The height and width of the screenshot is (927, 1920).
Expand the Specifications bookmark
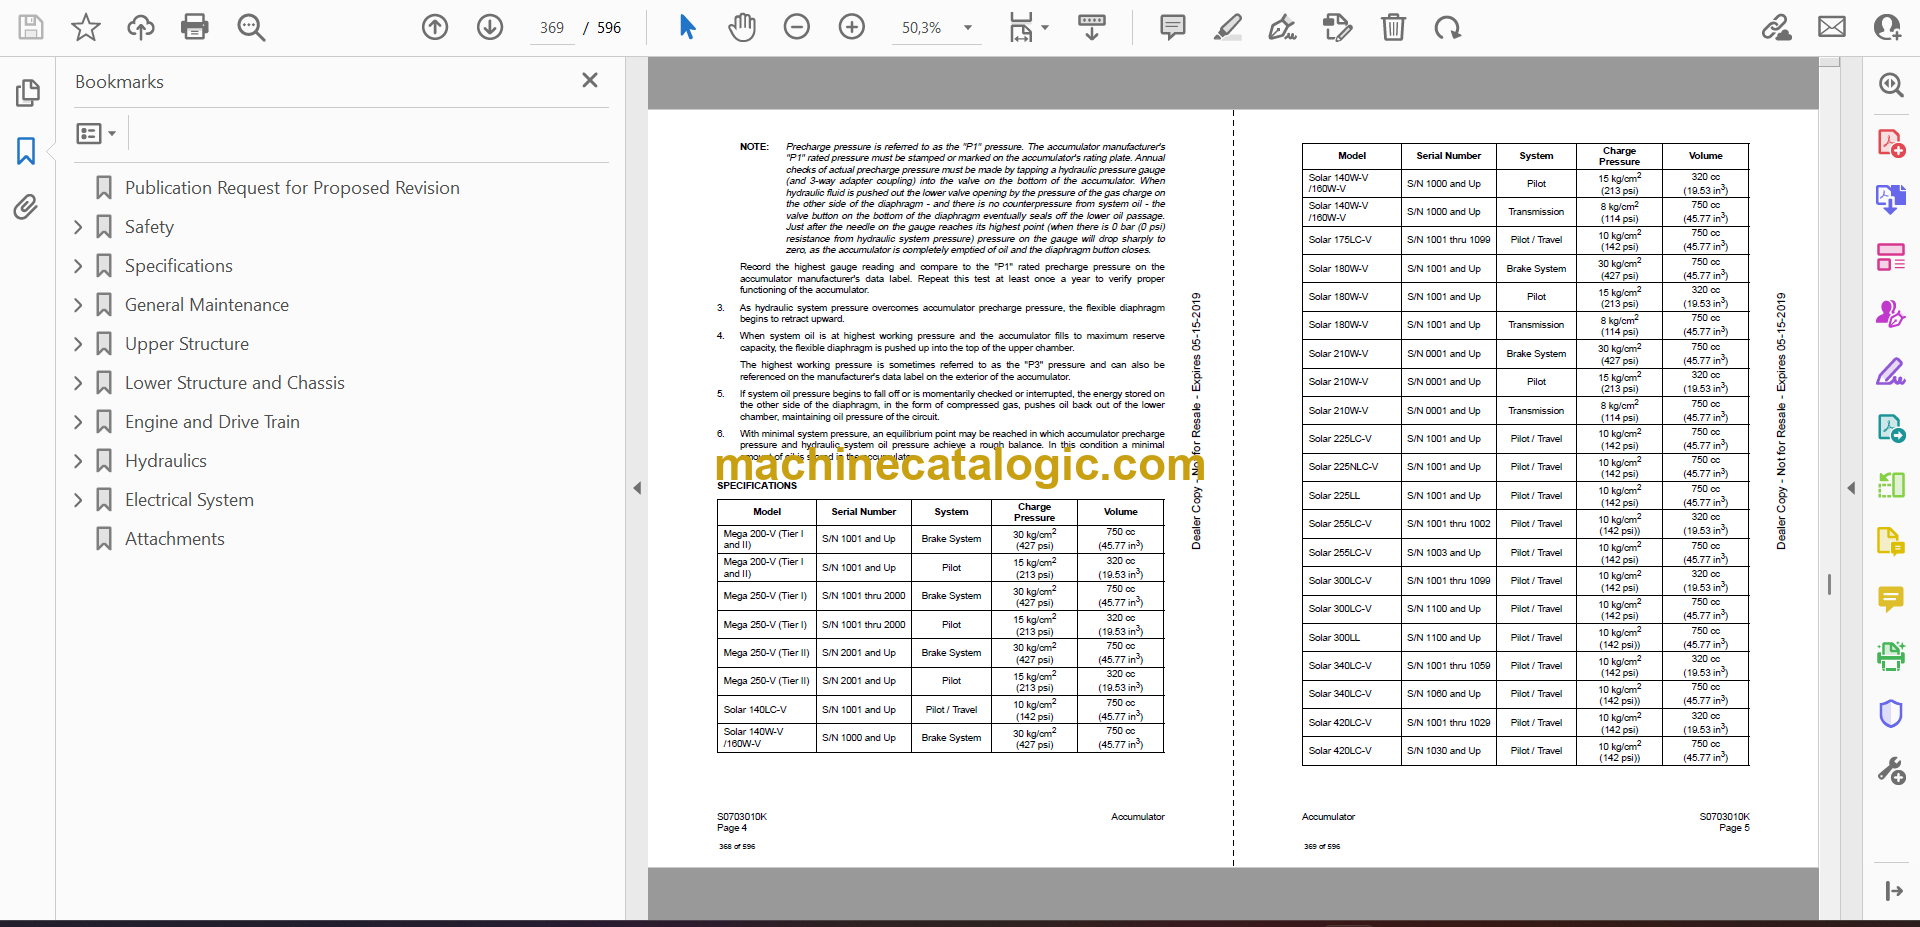pos(78,266)
